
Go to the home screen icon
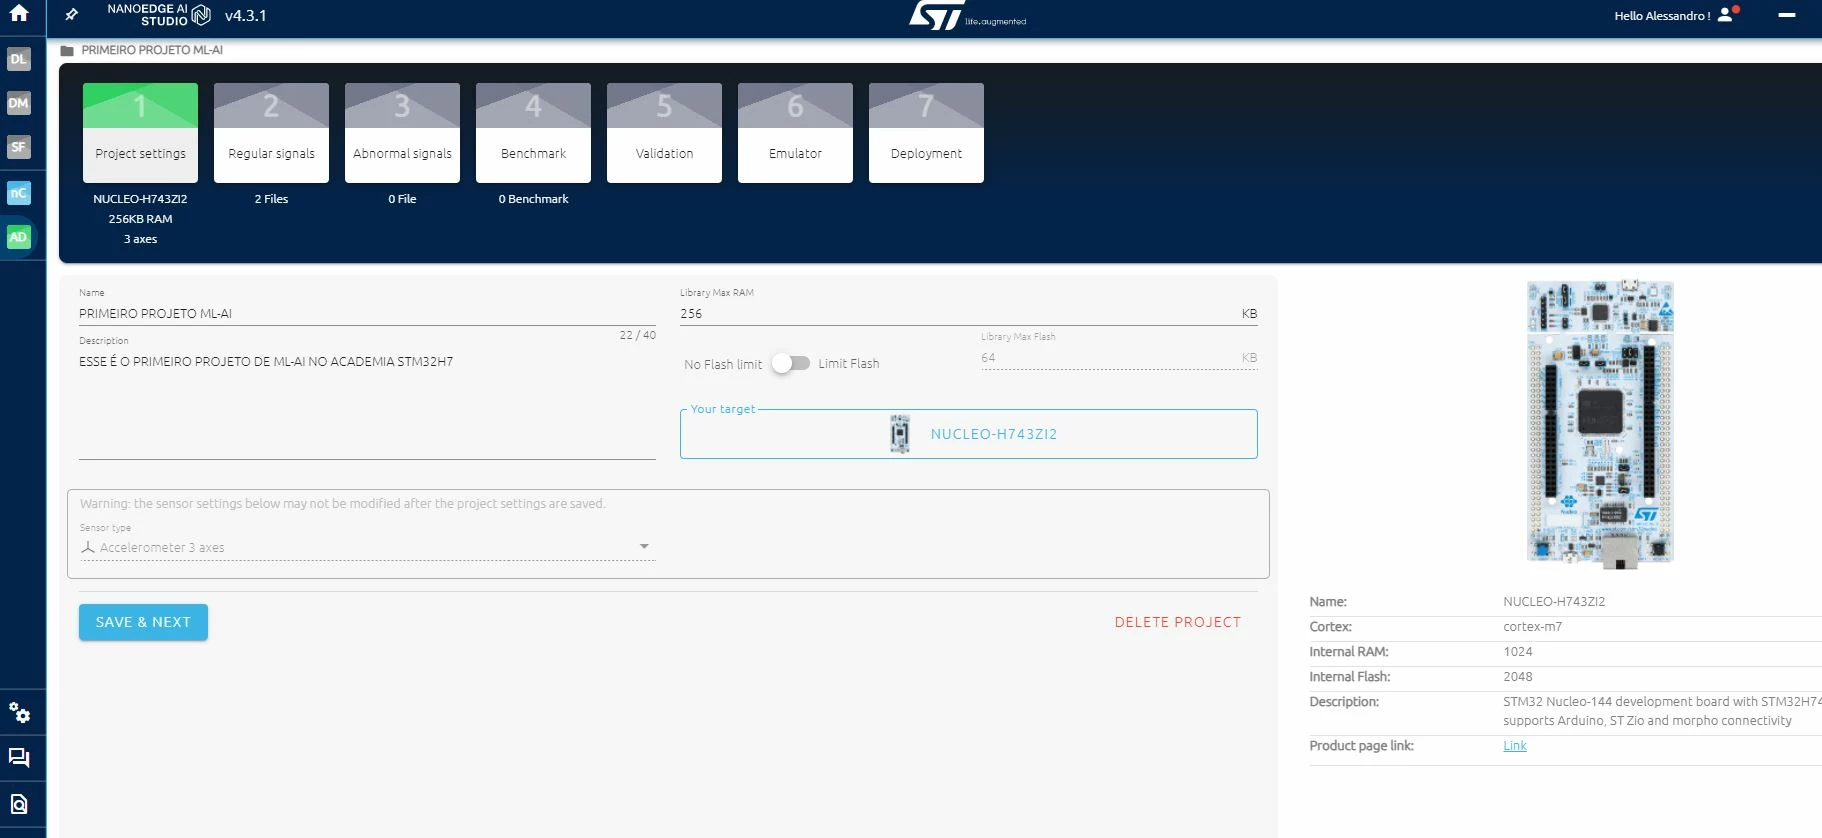[19, 14]
